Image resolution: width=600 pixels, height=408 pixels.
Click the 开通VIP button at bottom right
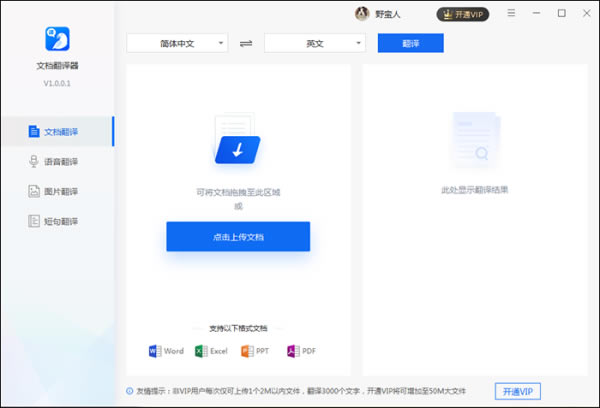click(x=523, y=390)
